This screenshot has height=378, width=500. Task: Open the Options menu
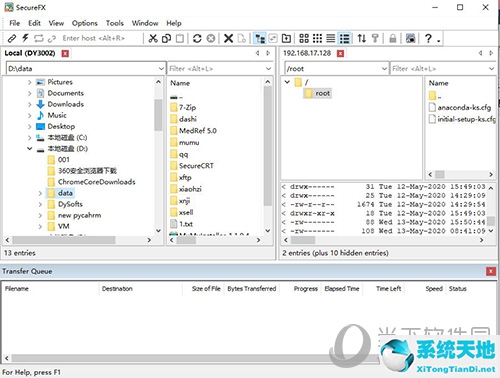click(x=85, y=23)
